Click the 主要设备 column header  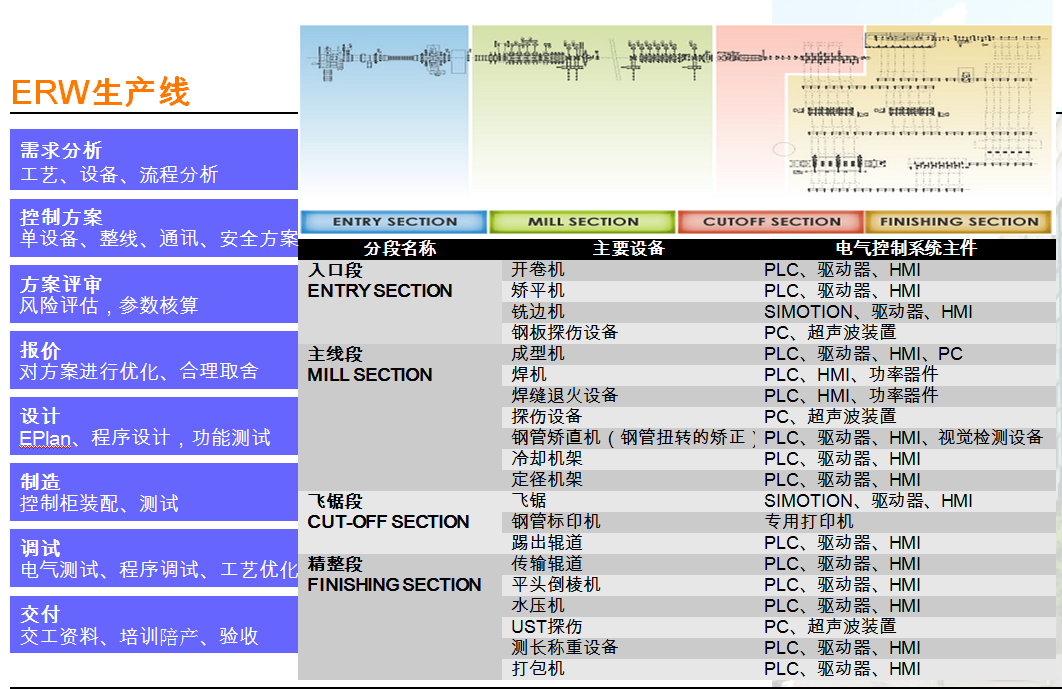click(628, 249)
